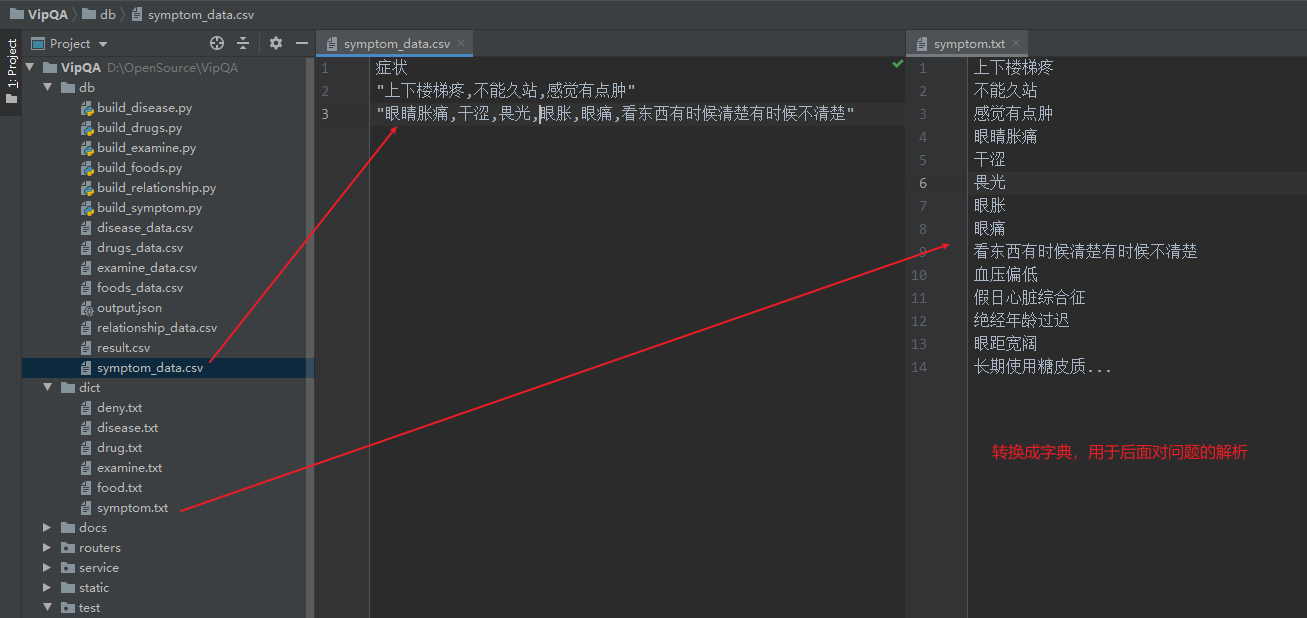Select build_examine.py file
This screenshot has width=1307, height=618.
click(x=146, y=148)
